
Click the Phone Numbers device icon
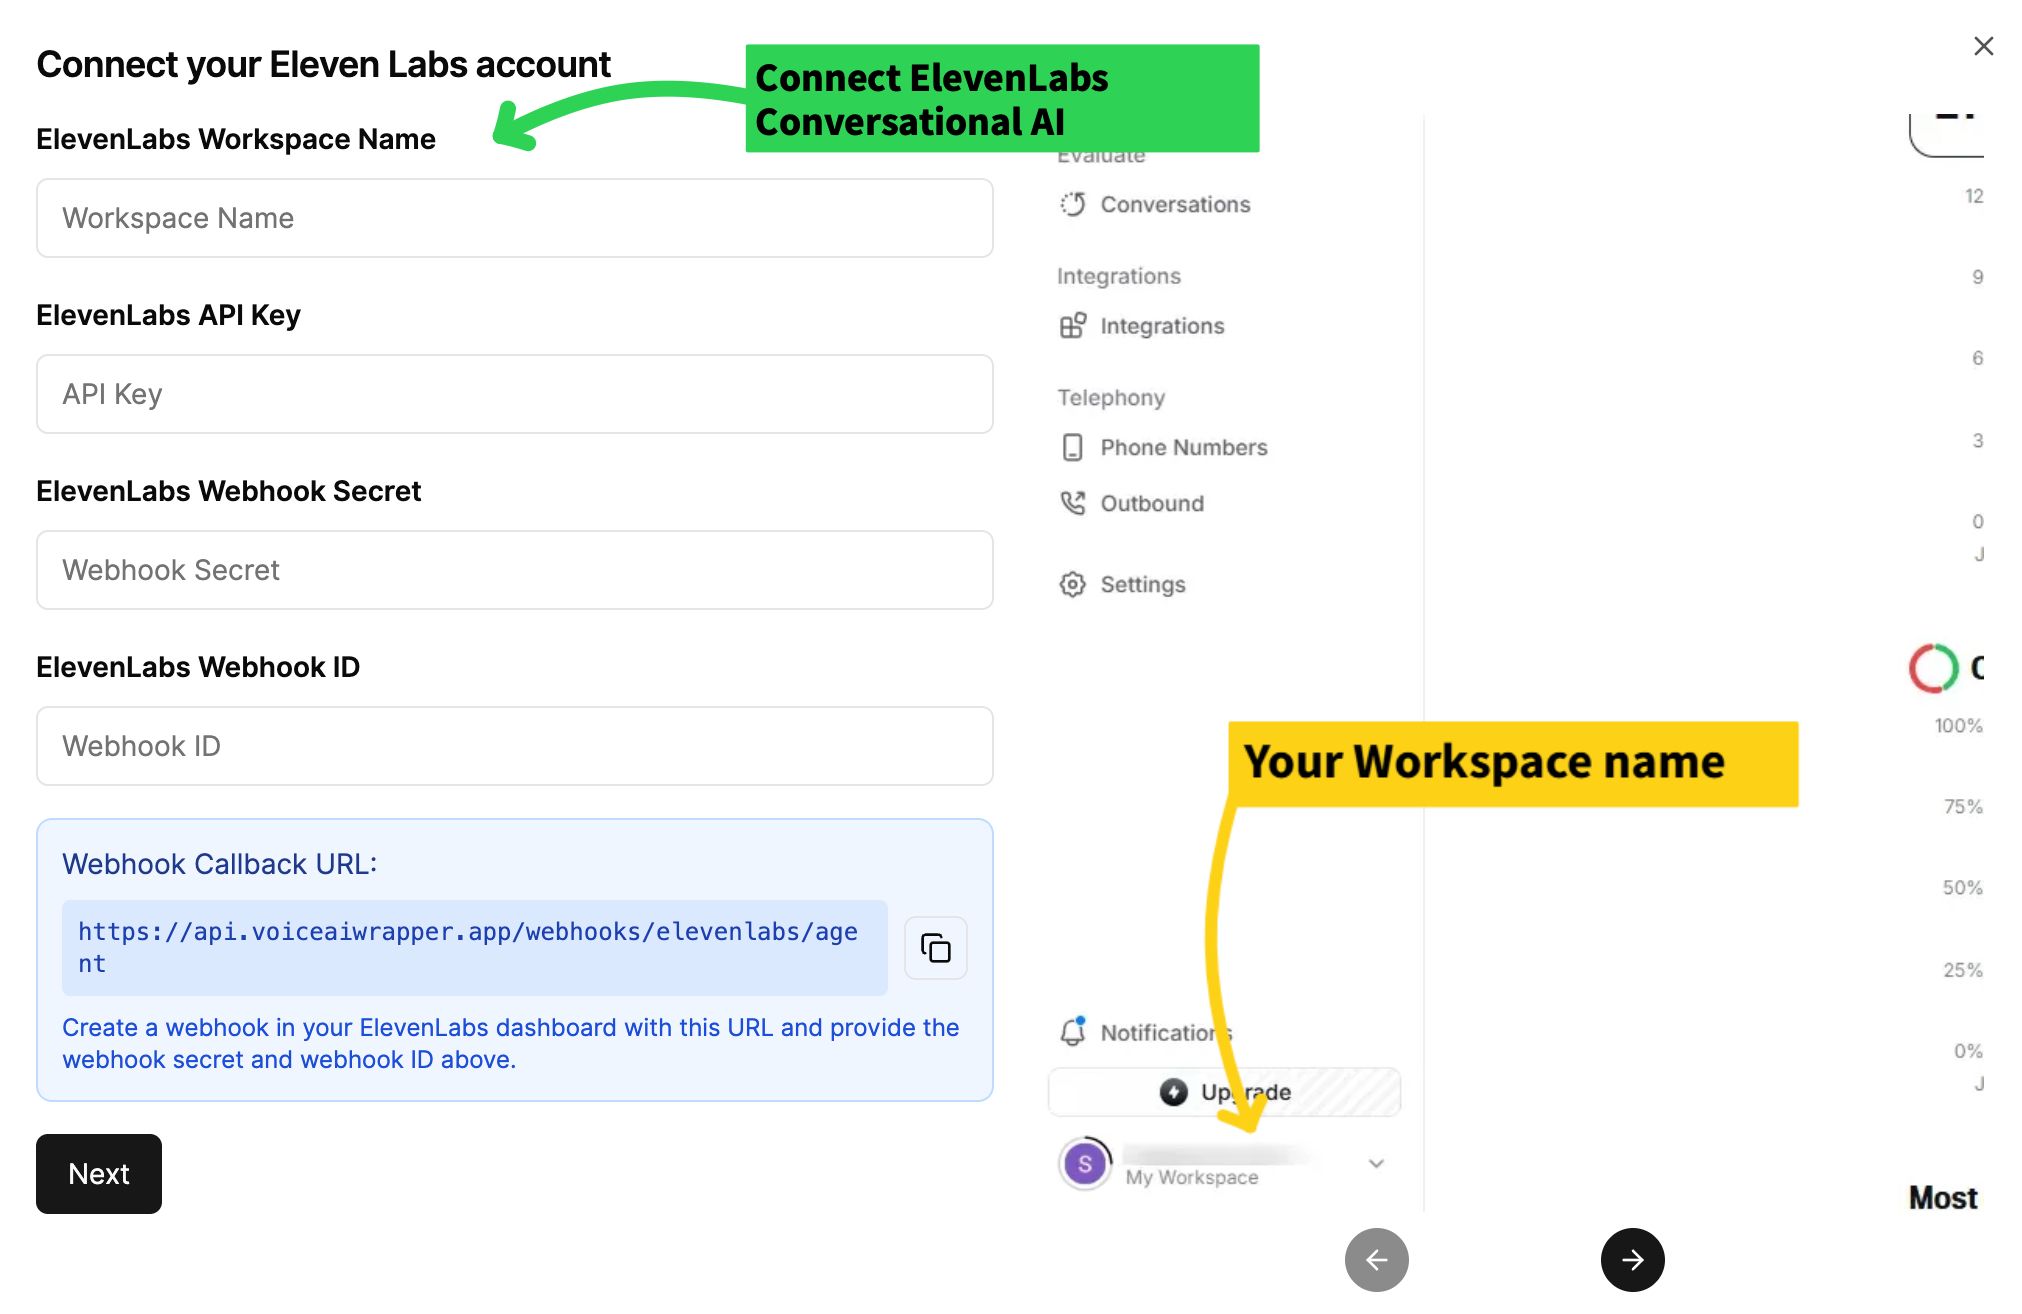click(x=1072, y=447)
